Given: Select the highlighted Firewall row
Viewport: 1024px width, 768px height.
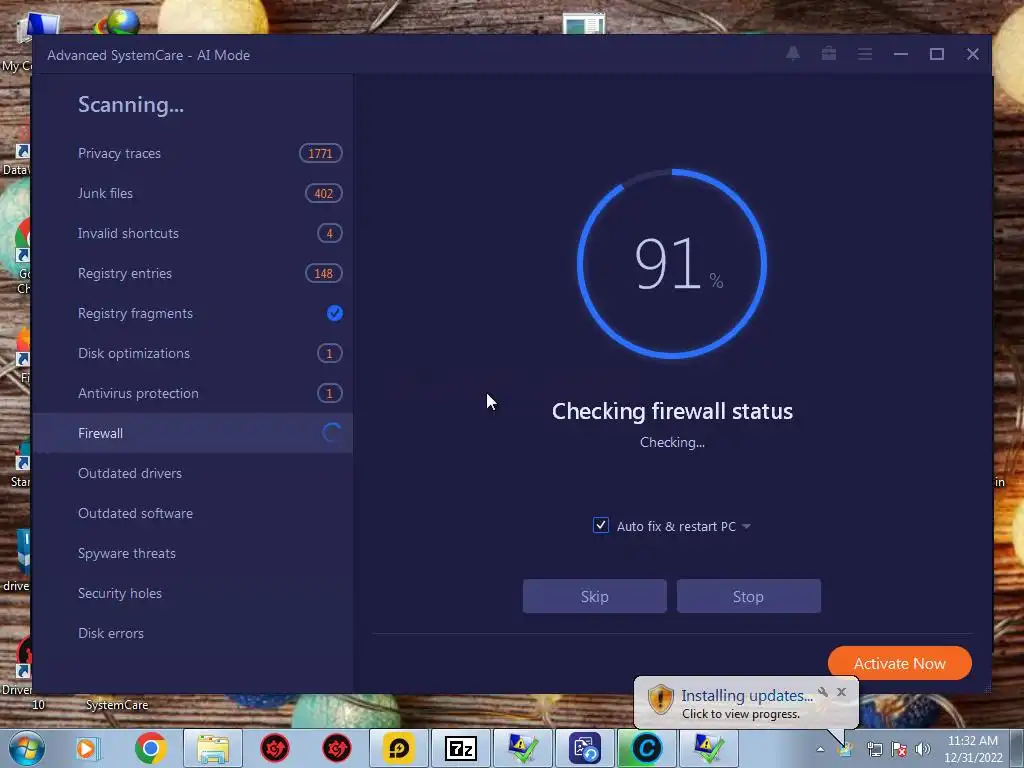Looking at the screenshot, I should 192,433.
